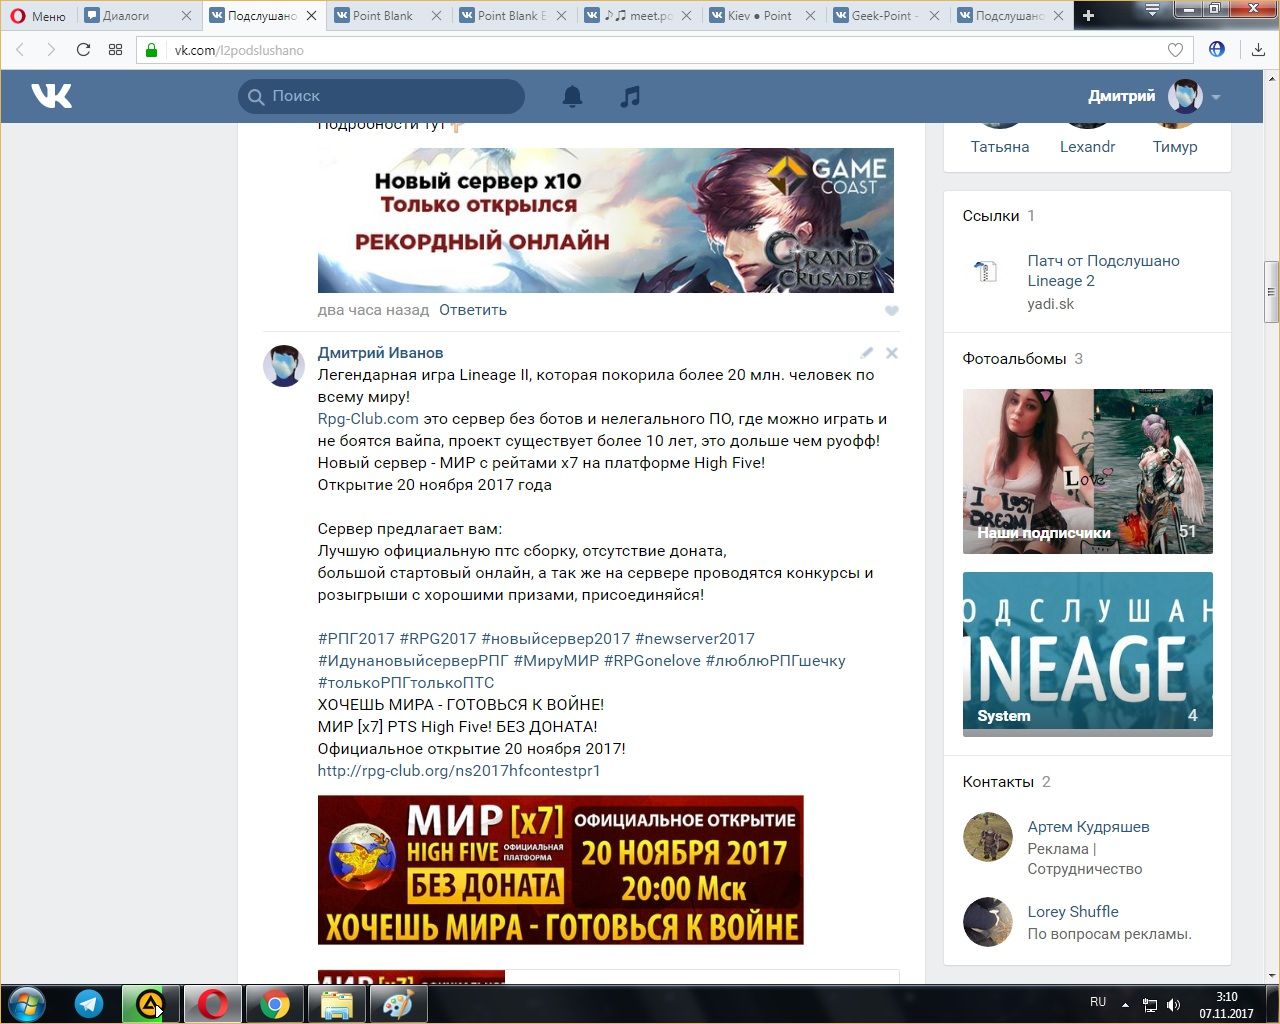Open the Контакты section header
1280x1024 pixels.
[998, 782]
